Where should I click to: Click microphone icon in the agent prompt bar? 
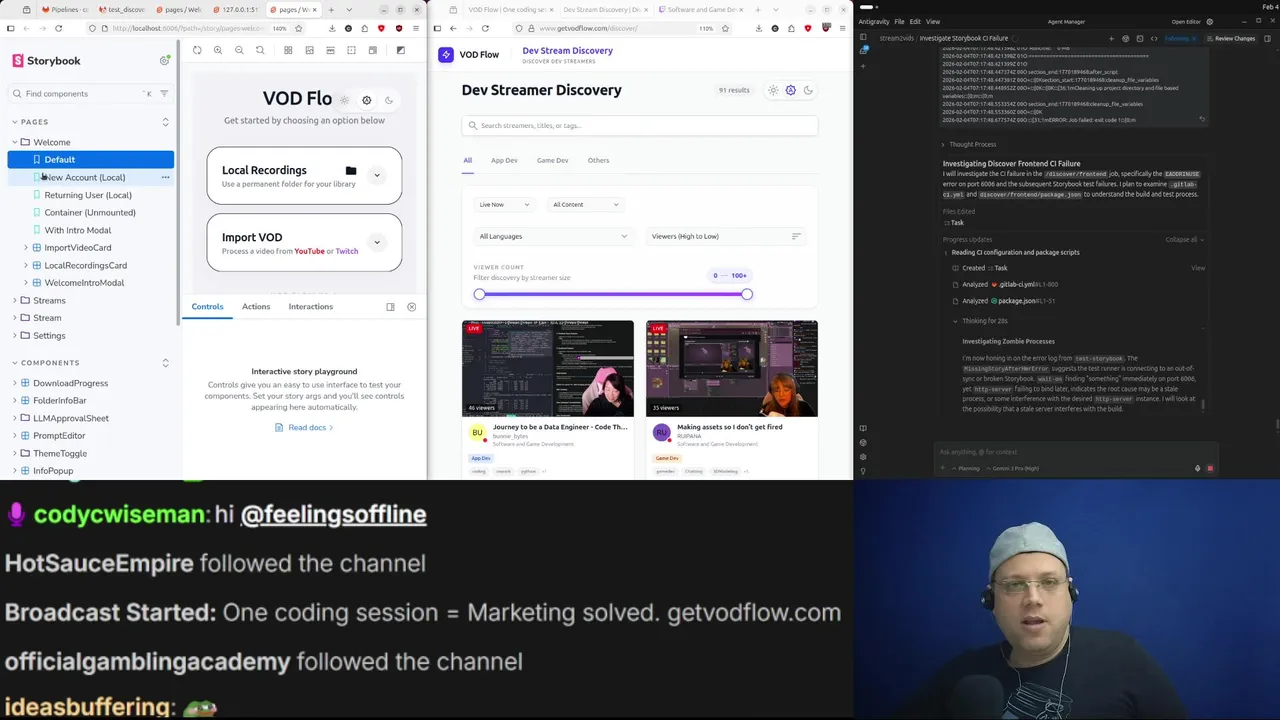1197,468
